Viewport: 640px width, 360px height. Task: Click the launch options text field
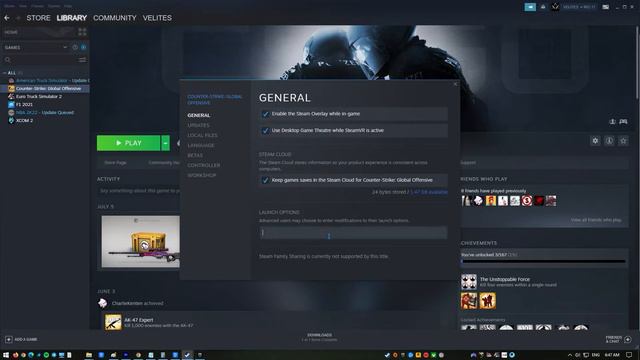coord(353,233)
